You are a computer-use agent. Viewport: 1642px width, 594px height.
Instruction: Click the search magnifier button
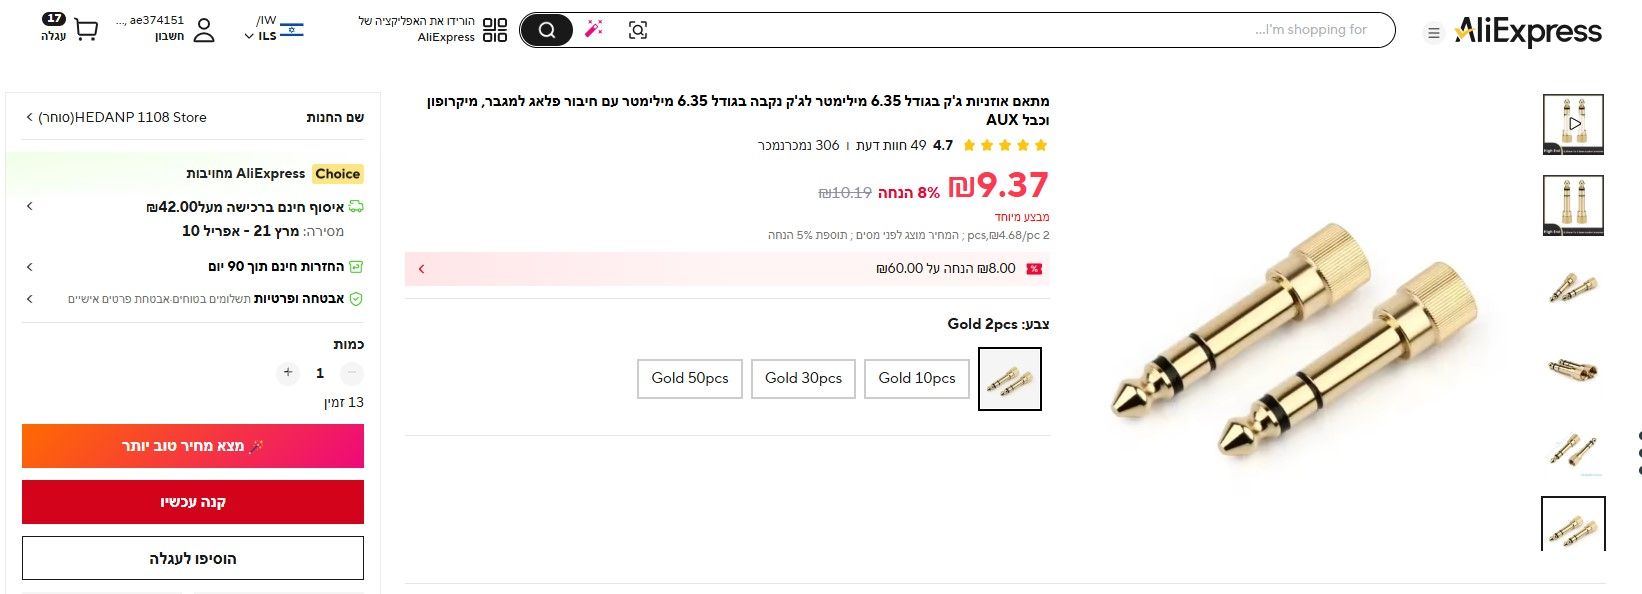point(546,29)
